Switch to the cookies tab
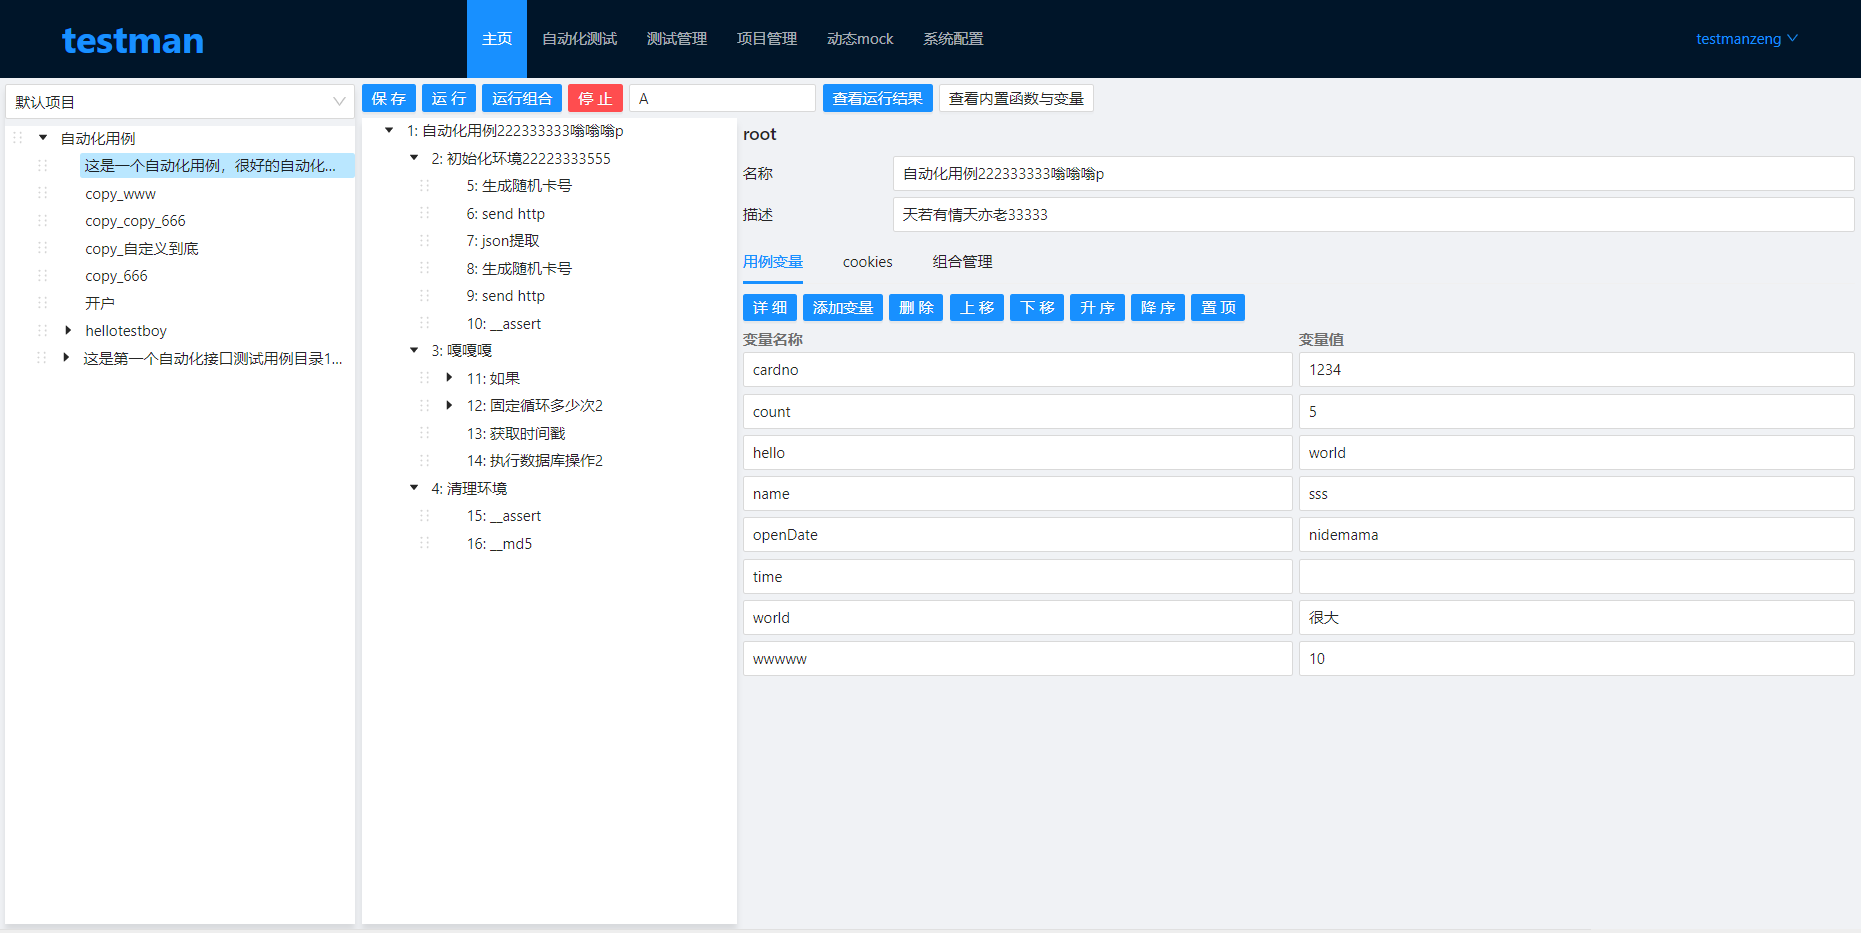Viewport: 1861px width, 933px height. (866, 261)
